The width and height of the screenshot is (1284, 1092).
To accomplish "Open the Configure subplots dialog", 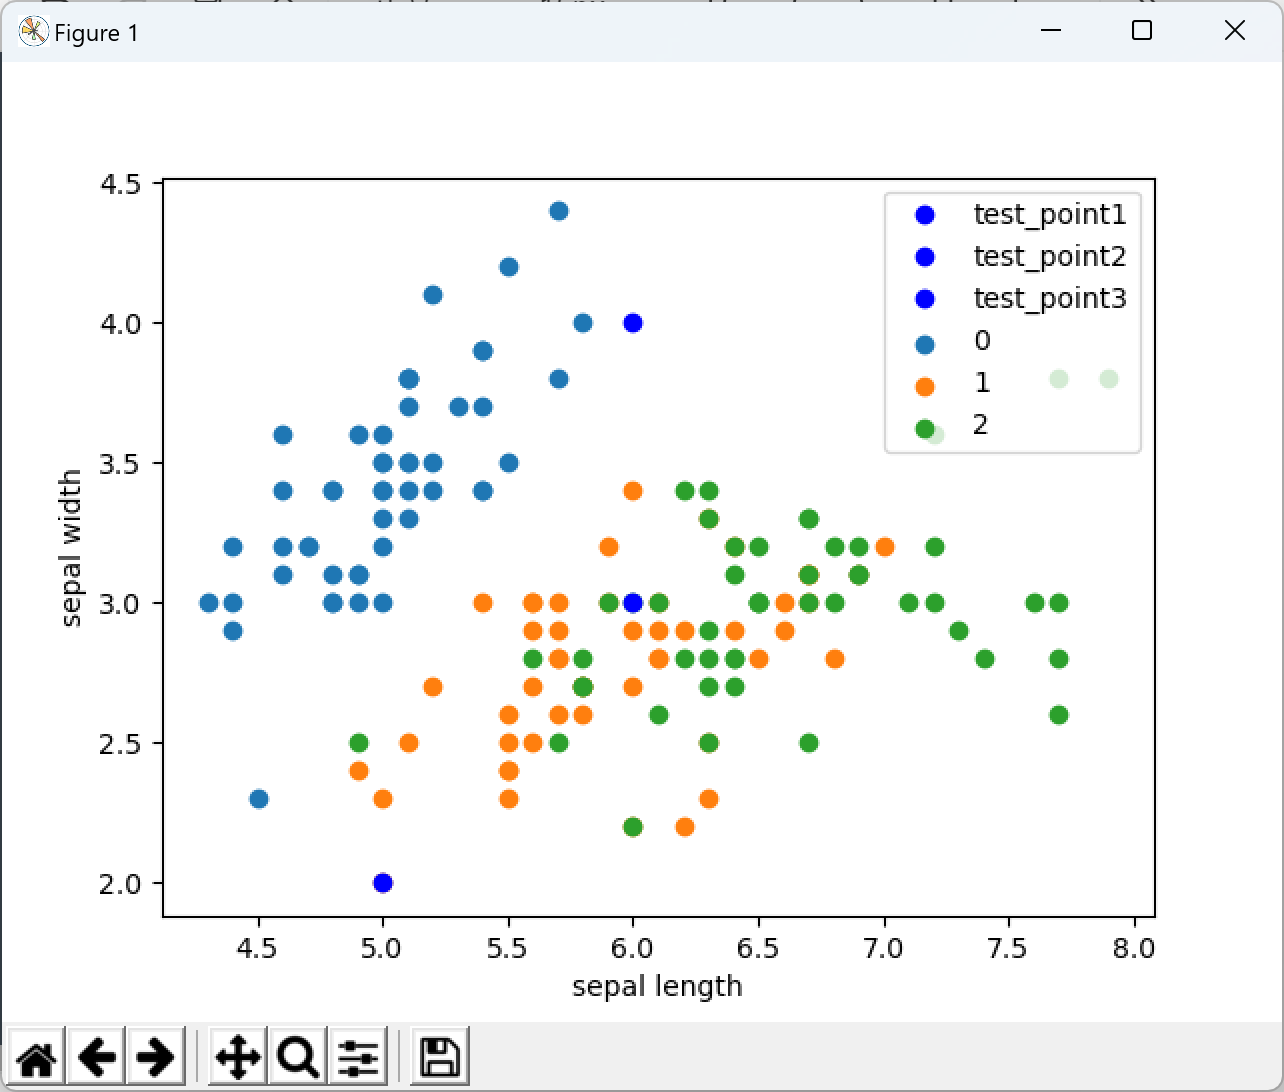I will 358,1055.
